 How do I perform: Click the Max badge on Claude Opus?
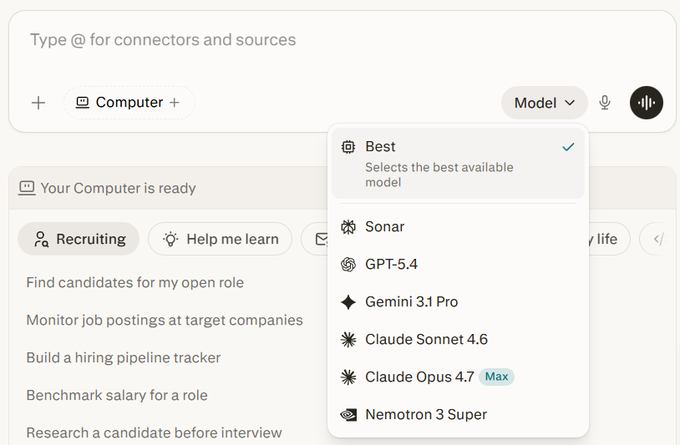pyautogui.click(x=497, y=377)
